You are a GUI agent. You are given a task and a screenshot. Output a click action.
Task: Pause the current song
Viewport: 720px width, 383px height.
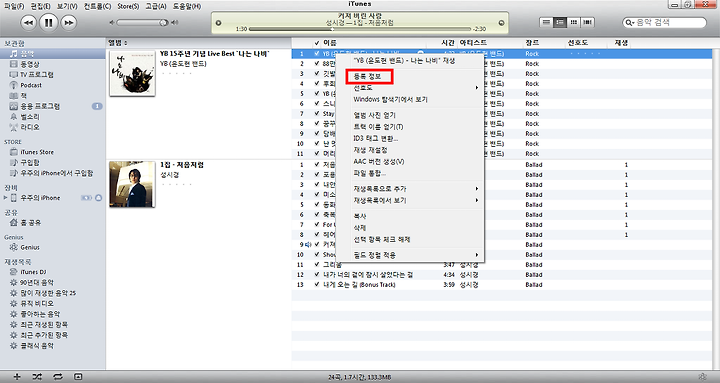coord(48,22)
